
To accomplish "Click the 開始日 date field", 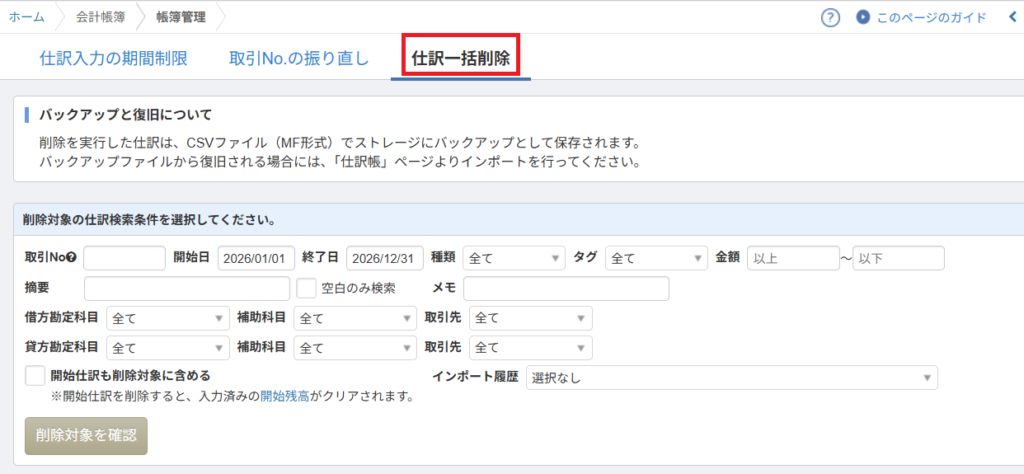I will pos(256,258).
